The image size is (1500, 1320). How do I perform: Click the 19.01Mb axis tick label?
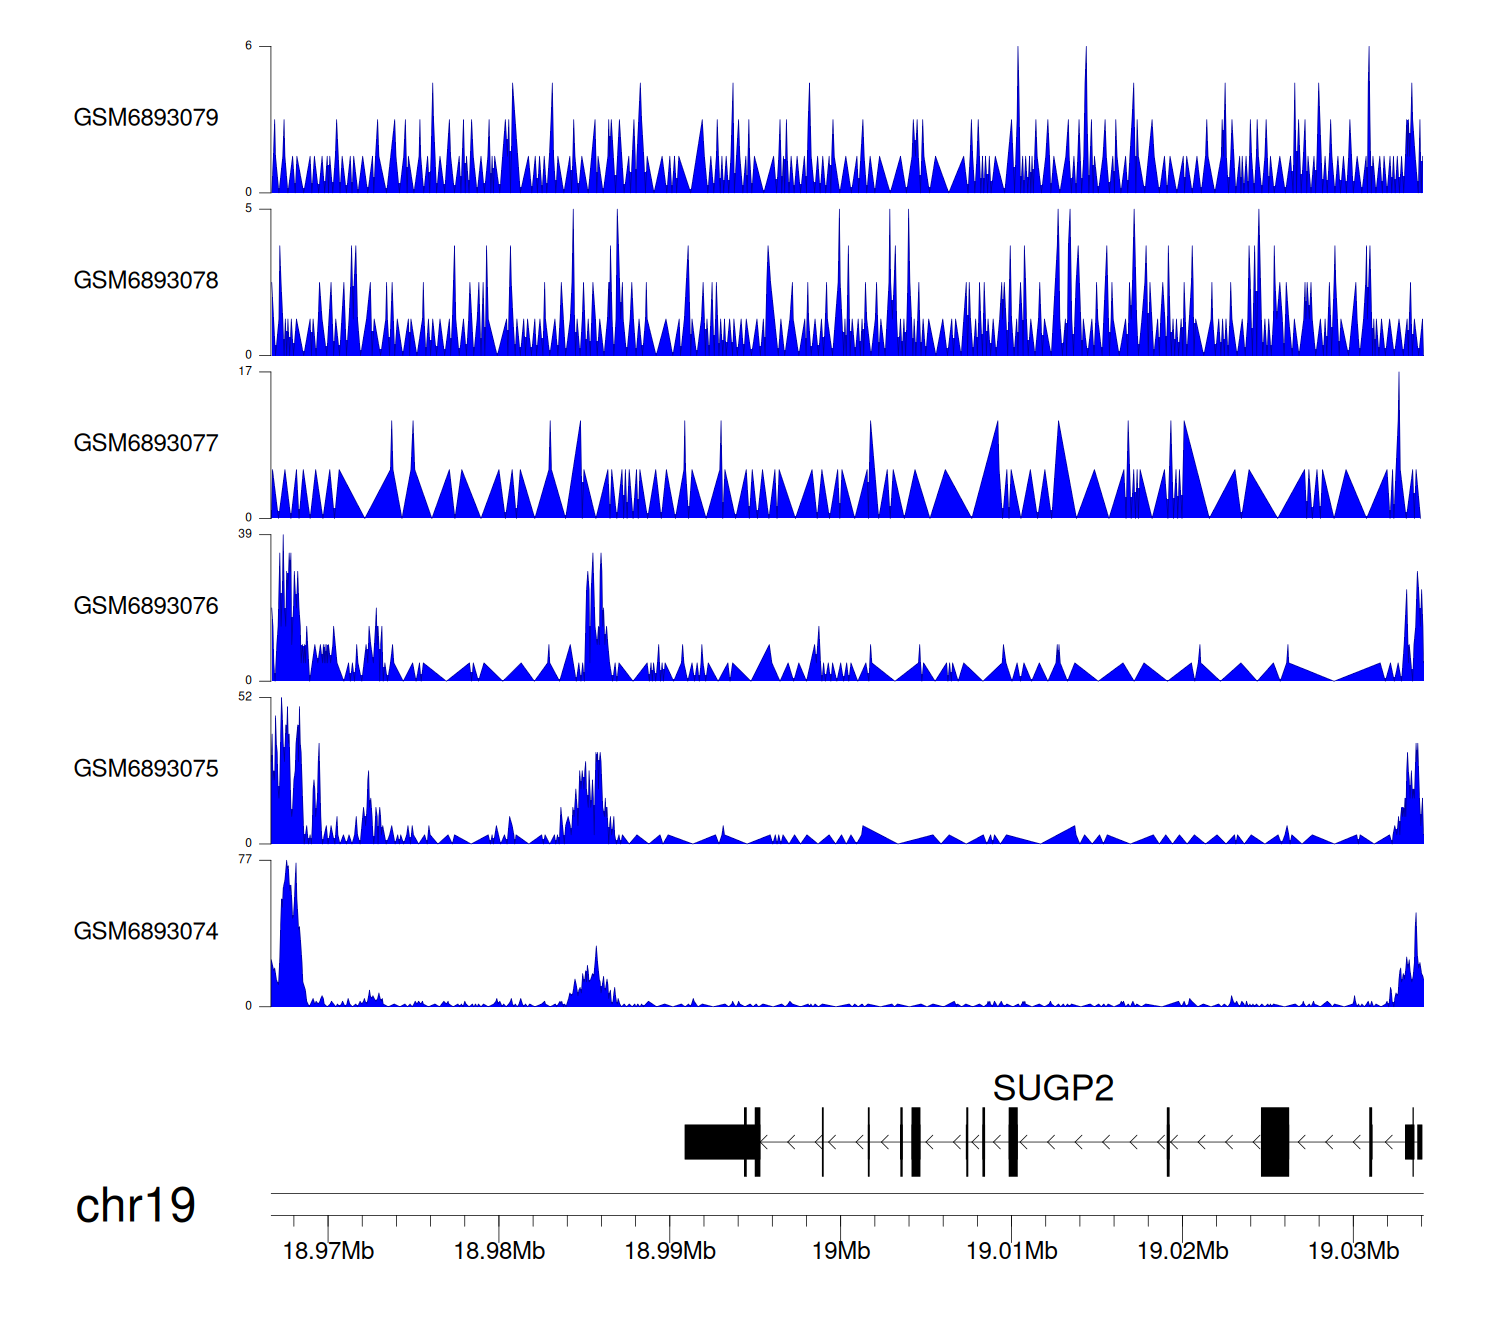point(1011,1251)
